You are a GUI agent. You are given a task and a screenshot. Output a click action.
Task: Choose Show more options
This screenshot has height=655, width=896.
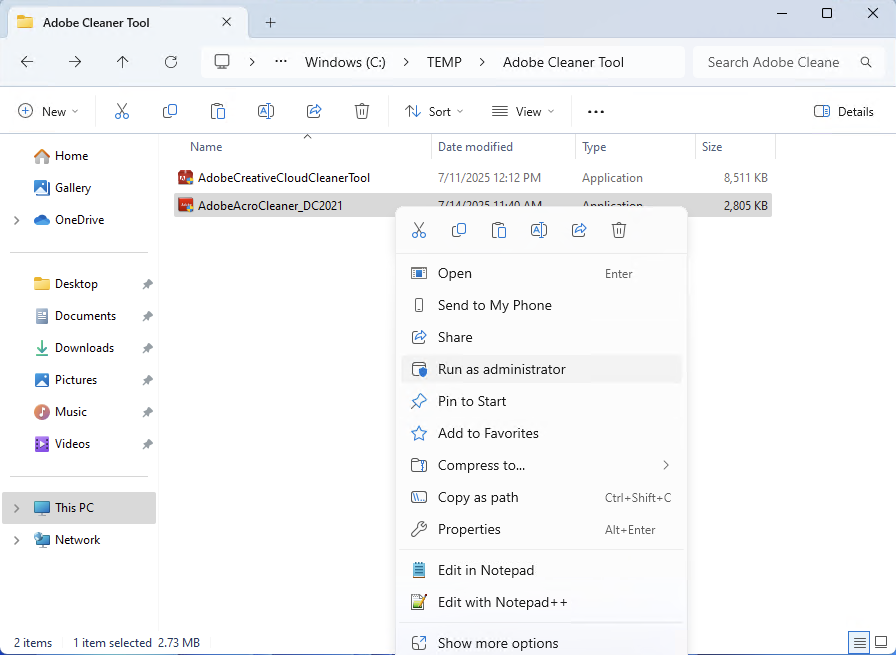497,643
